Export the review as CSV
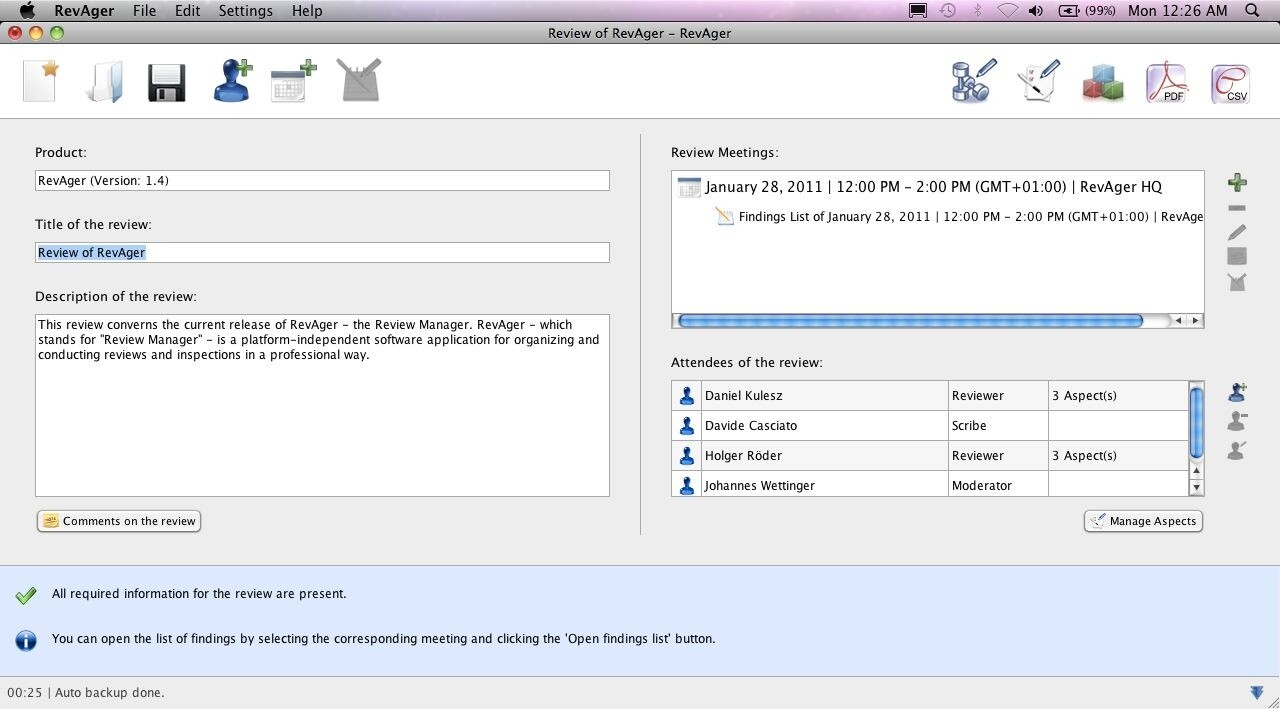This screenshot has height=709, width=1280. [1230, 83]
